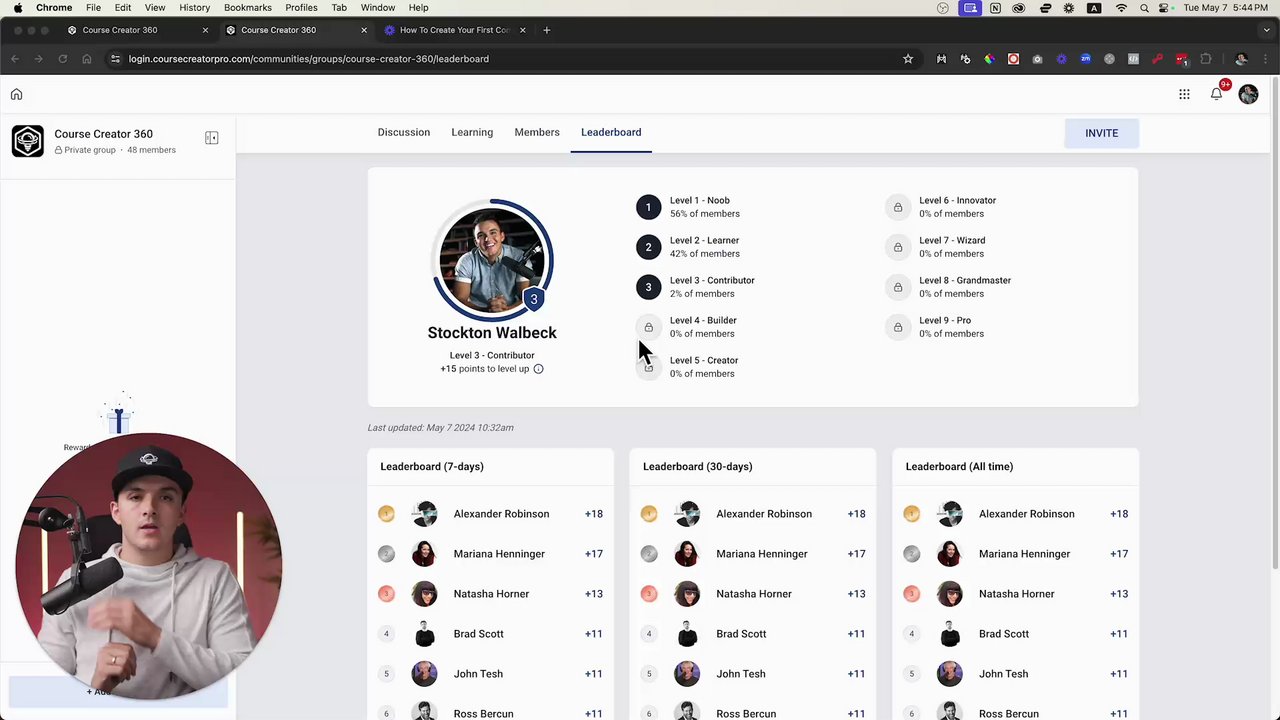Click the home icon in the left rail
This screenshot has height=720, width=1280.
click(16, 94)
